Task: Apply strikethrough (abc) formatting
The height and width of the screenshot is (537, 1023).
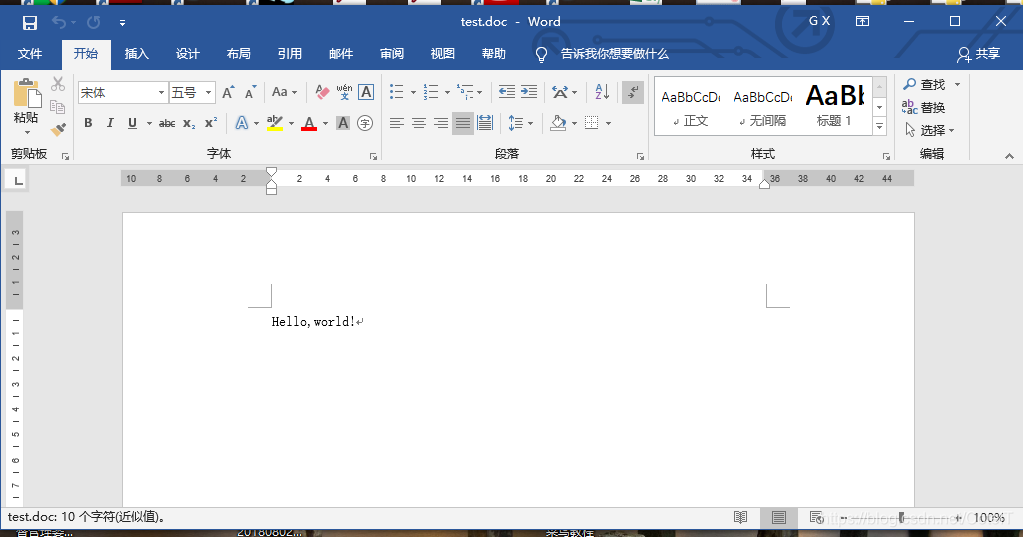Action: [x=167, y=123]
